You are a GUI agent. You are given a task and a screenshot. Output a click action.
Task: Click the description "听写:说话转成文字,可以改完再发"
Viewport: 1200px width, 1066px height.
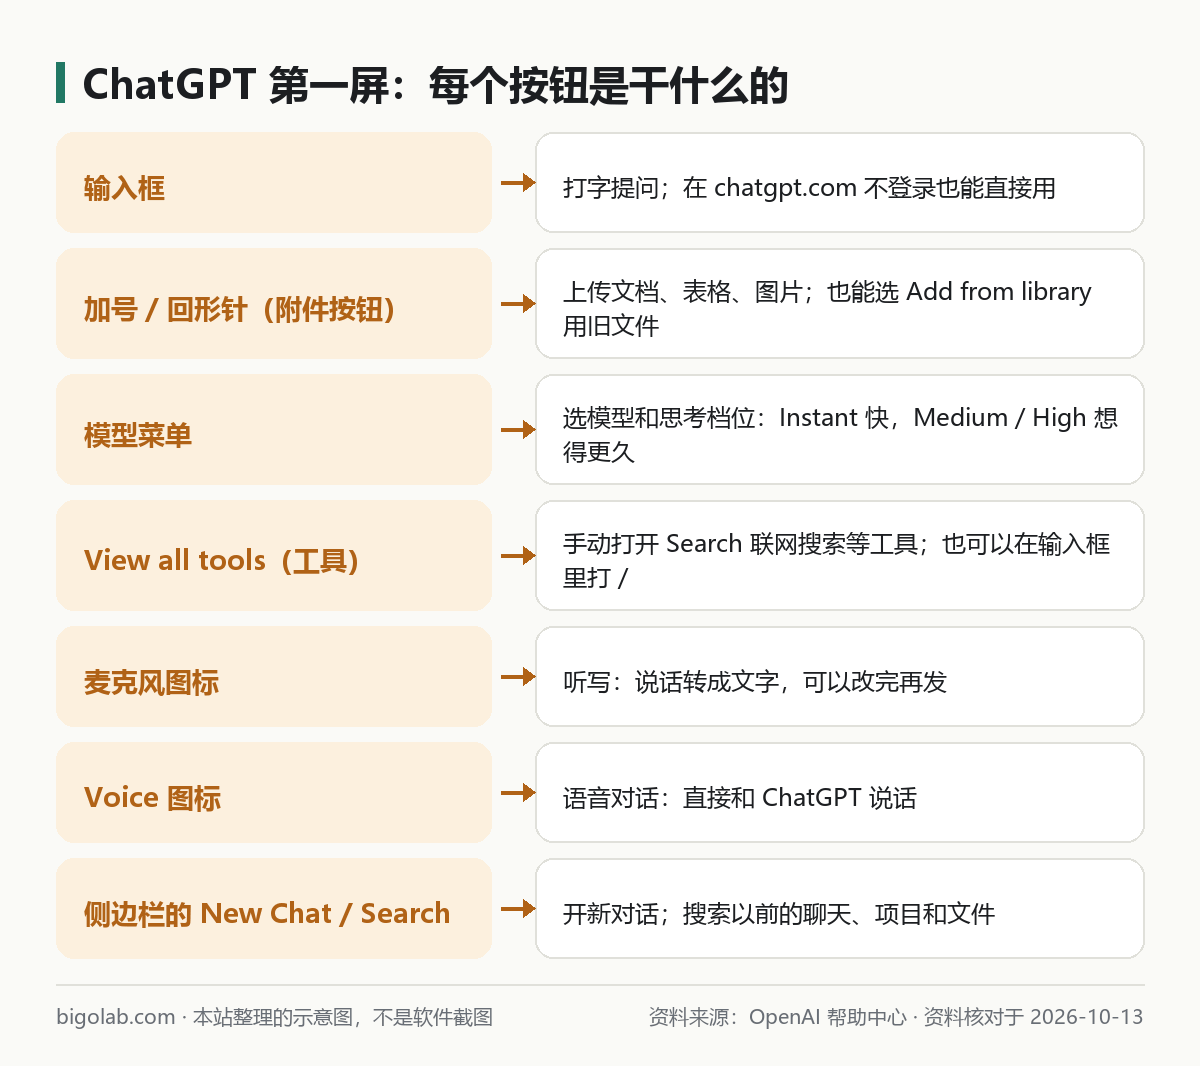point(755,682)
